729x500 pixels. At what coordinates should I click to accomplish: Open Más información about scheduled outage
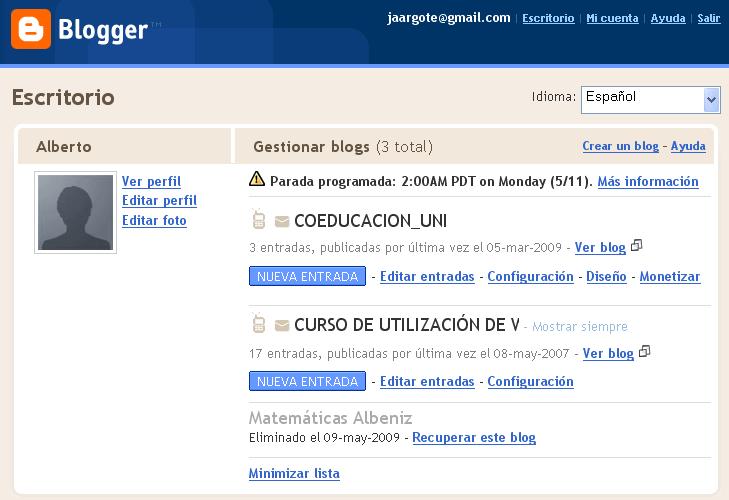point(648,181)
